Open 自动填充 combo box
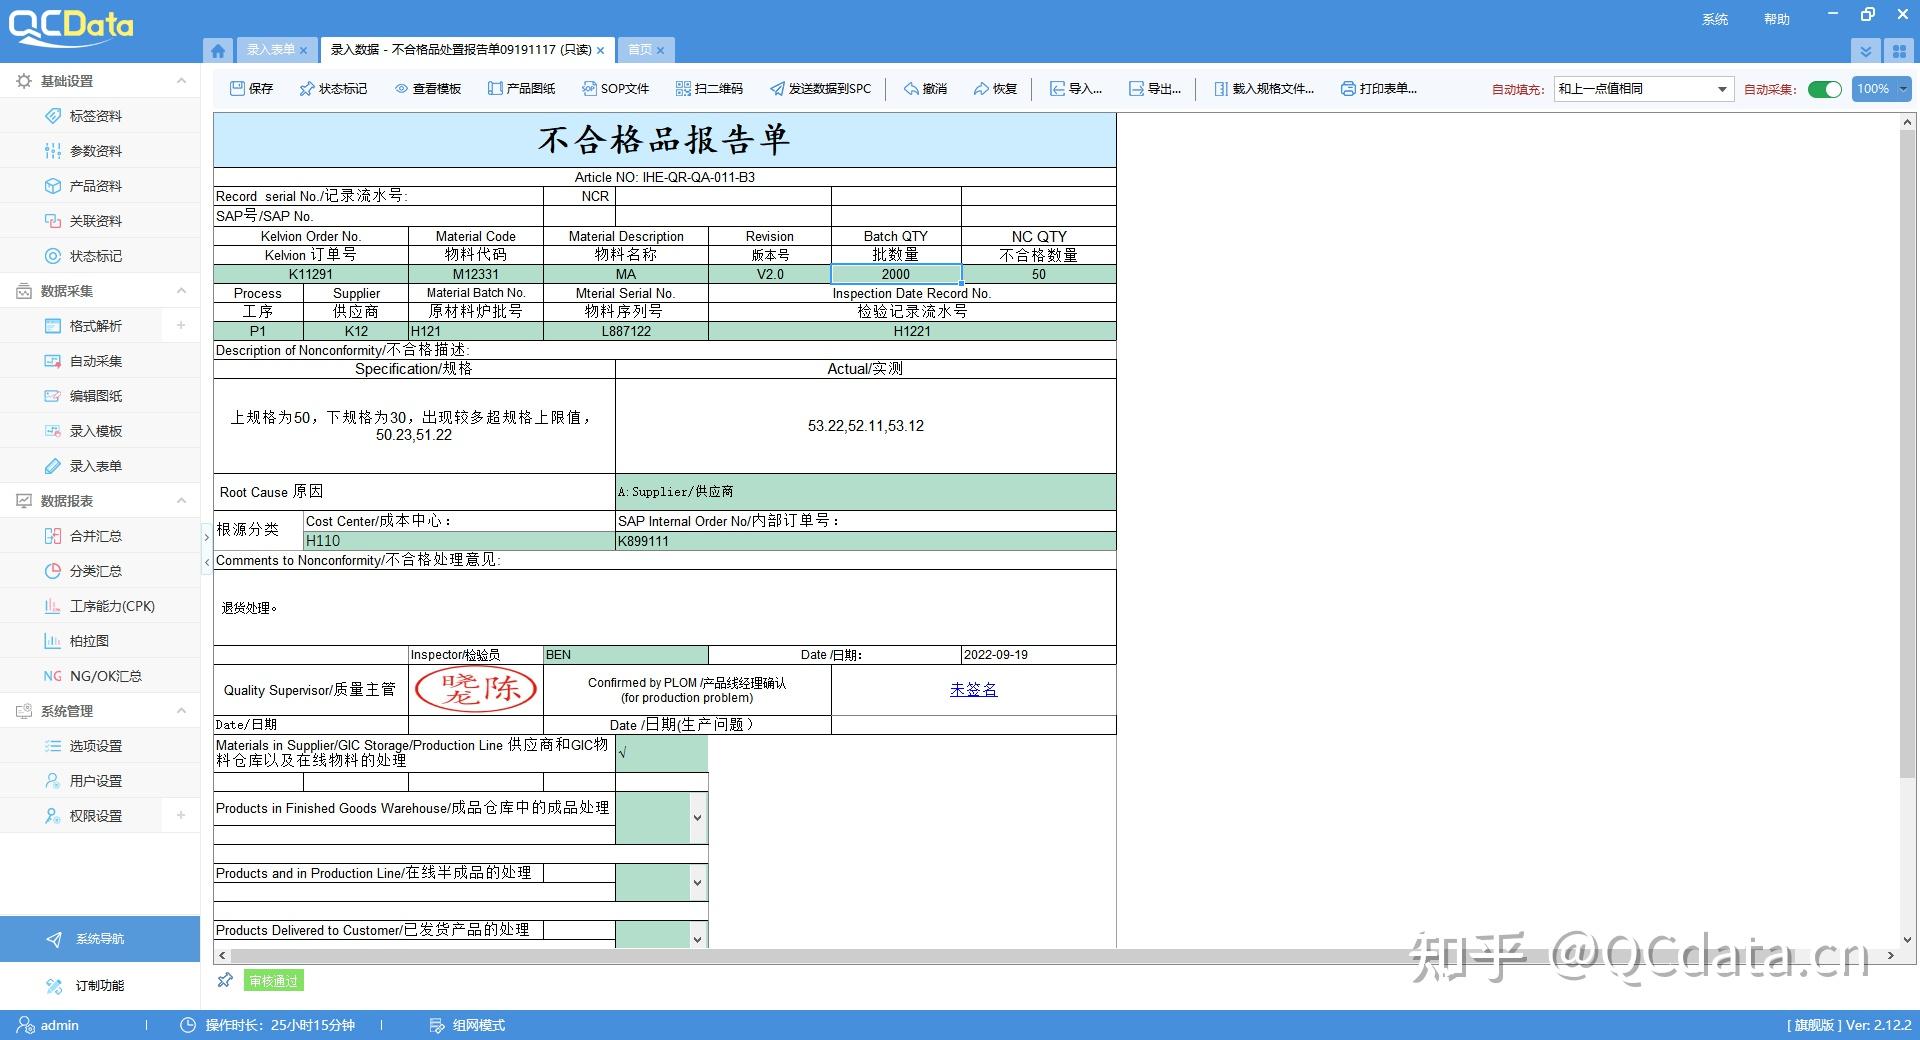This screenshot has width=1920, height=1040. (1643, 89)
